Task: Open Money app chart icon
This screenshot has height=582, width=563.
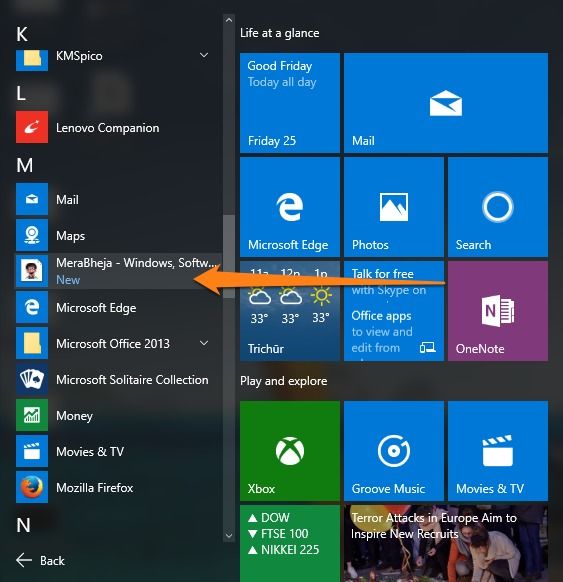Action: (32, 415)
